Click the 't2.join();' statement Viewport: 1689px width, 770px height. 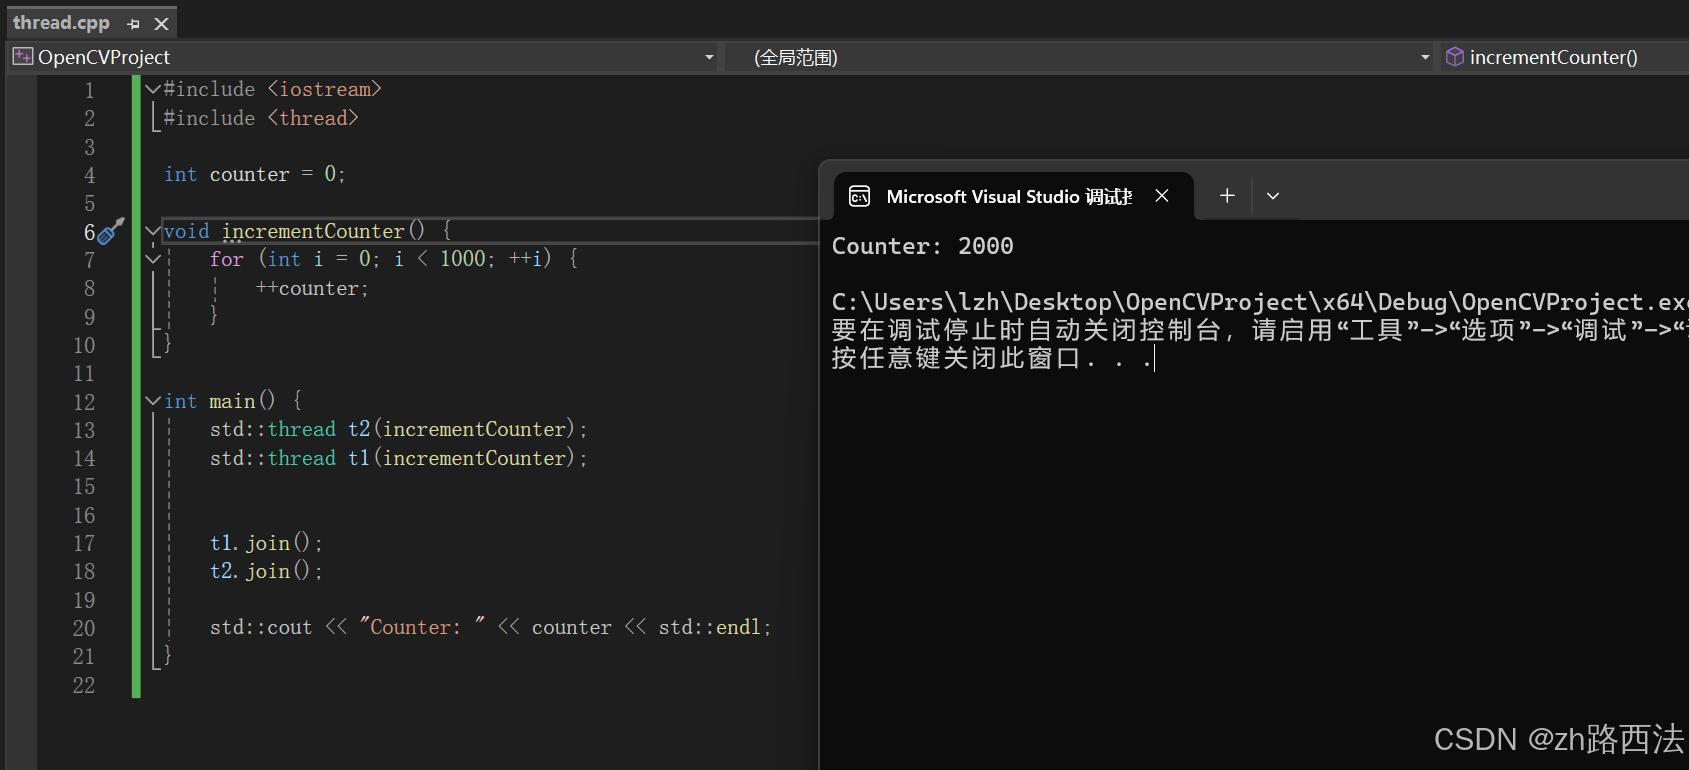[x=266, y=571]
